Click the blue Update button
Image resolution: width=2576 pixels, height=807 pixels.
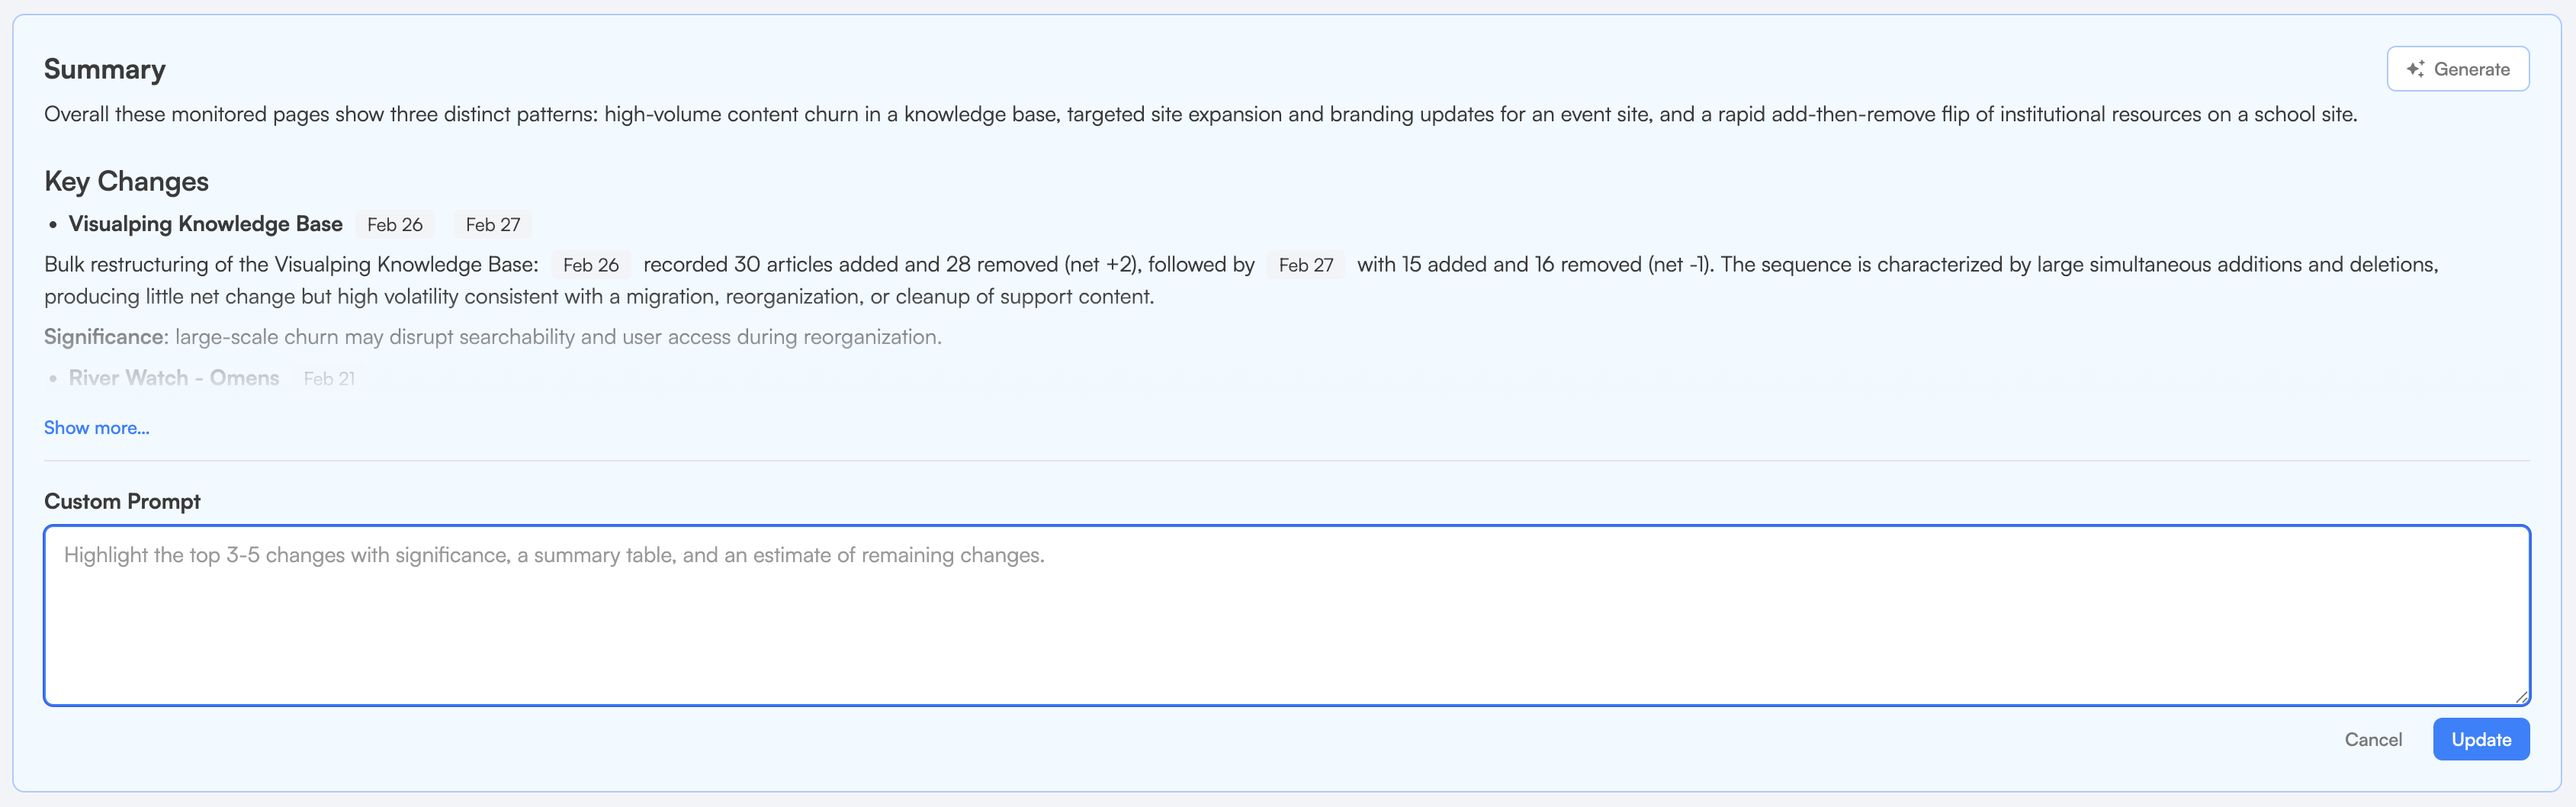coord(2480,740)
